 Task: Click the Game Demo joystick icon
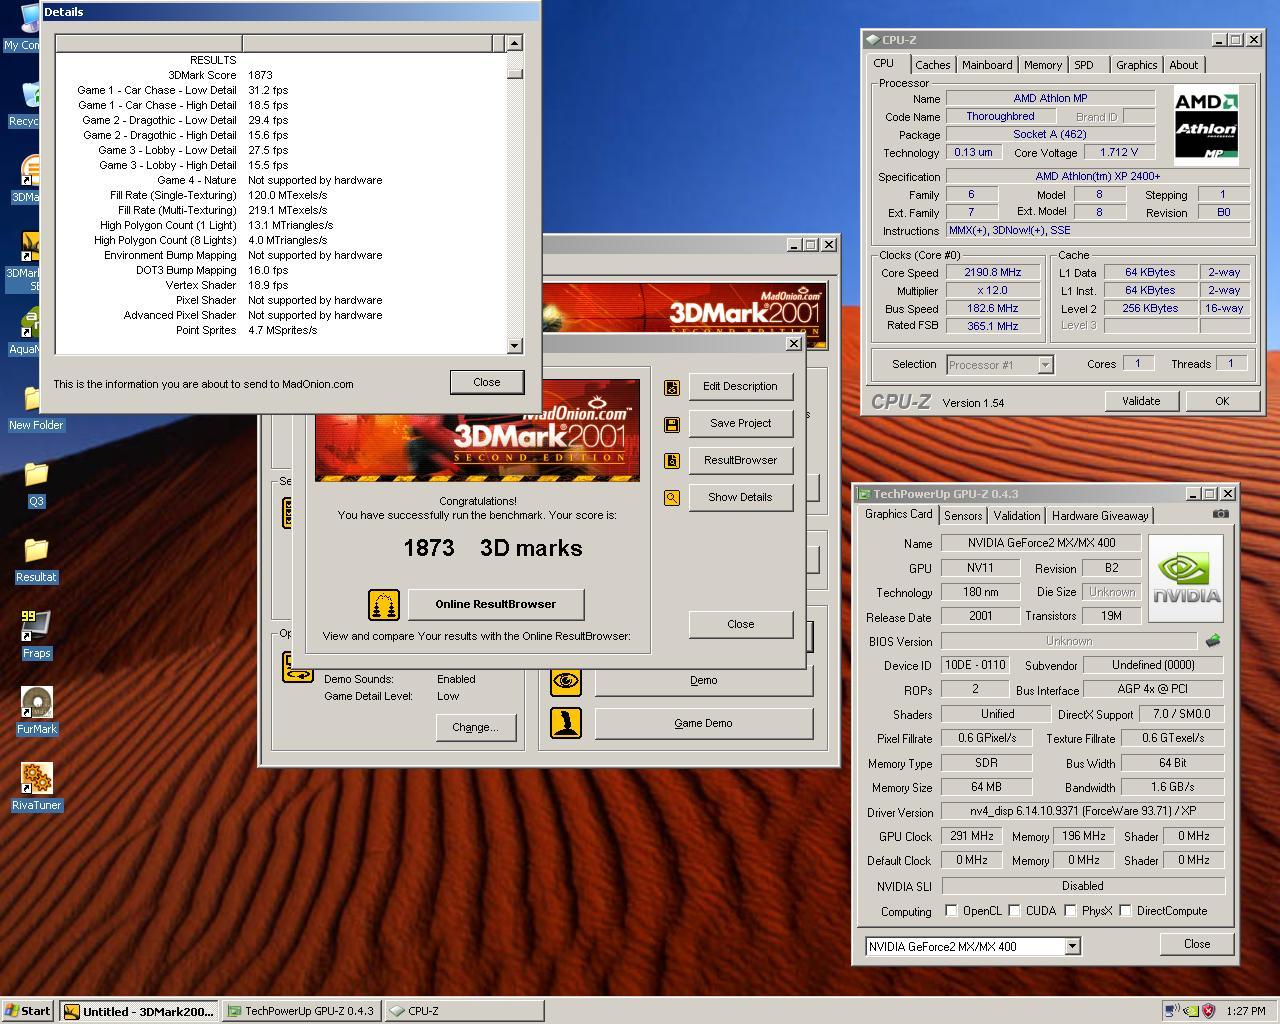coord(566,723)
